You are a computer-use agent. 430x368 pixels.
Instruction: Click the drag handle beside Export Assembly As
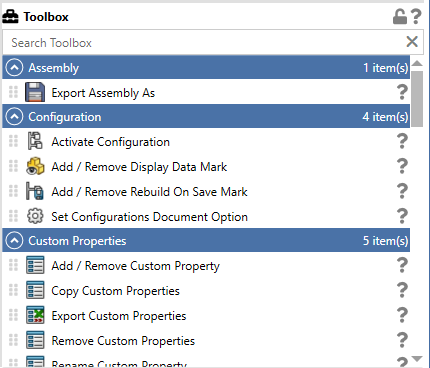pyautogui.click(x=13, y=92)
